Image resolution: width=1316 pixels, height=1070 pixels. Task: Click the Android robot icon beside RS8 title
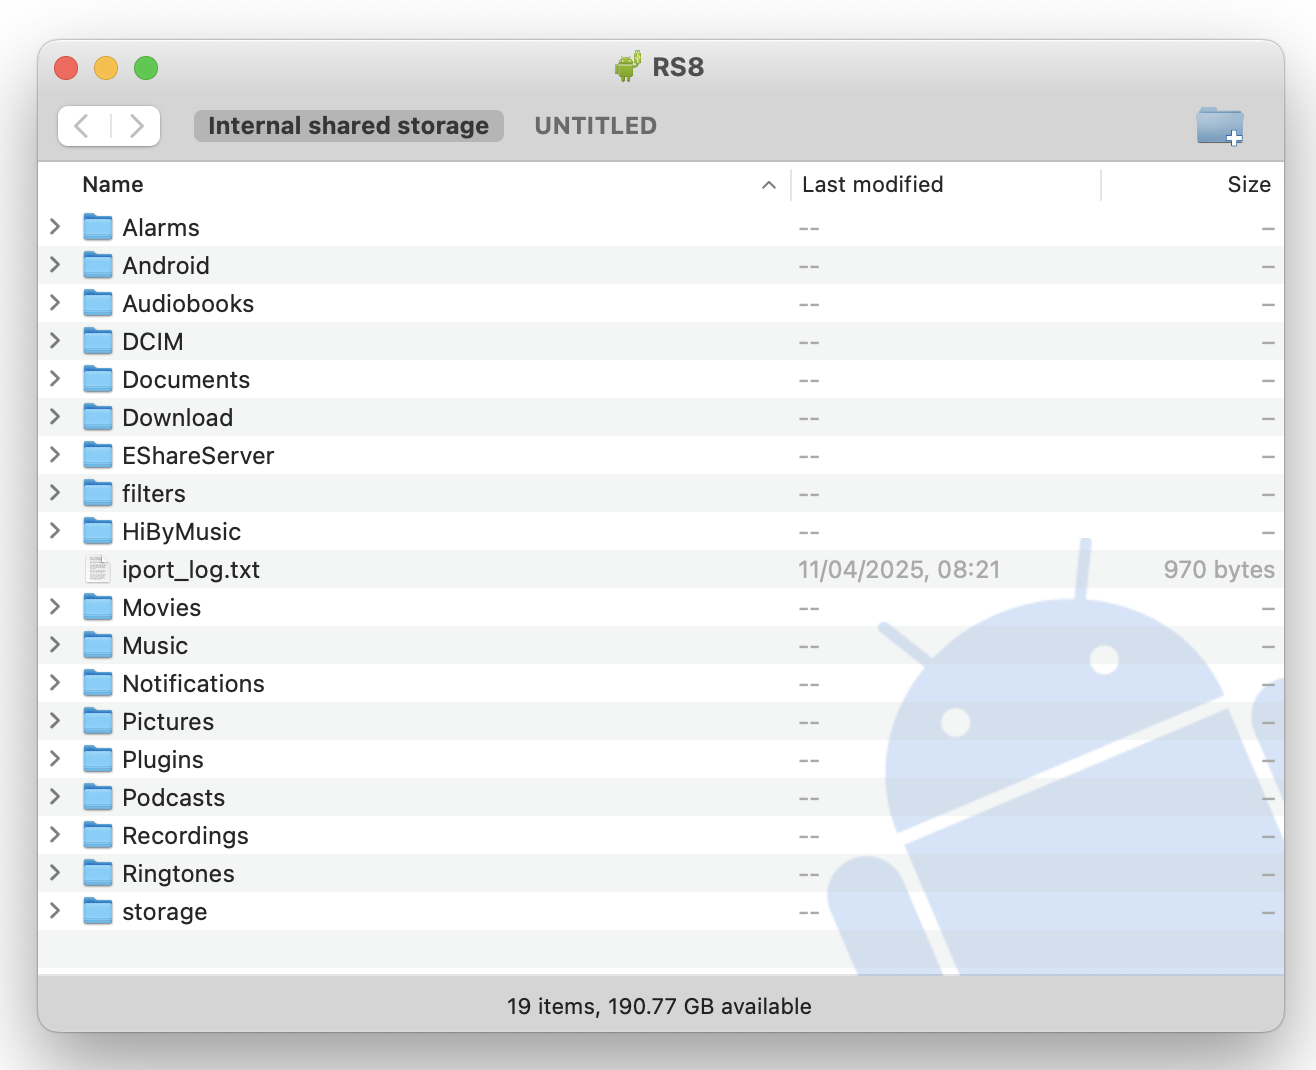[x=628, y=66]
